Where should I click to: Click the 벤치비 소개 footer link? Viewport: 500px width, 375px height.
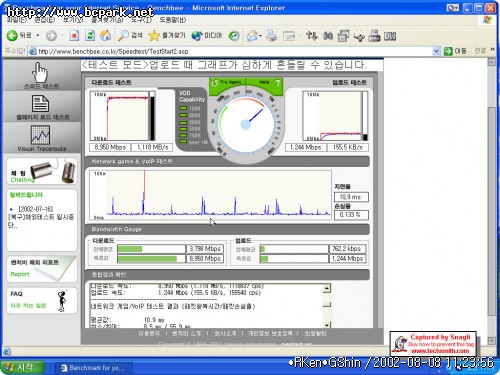(187, 333)
